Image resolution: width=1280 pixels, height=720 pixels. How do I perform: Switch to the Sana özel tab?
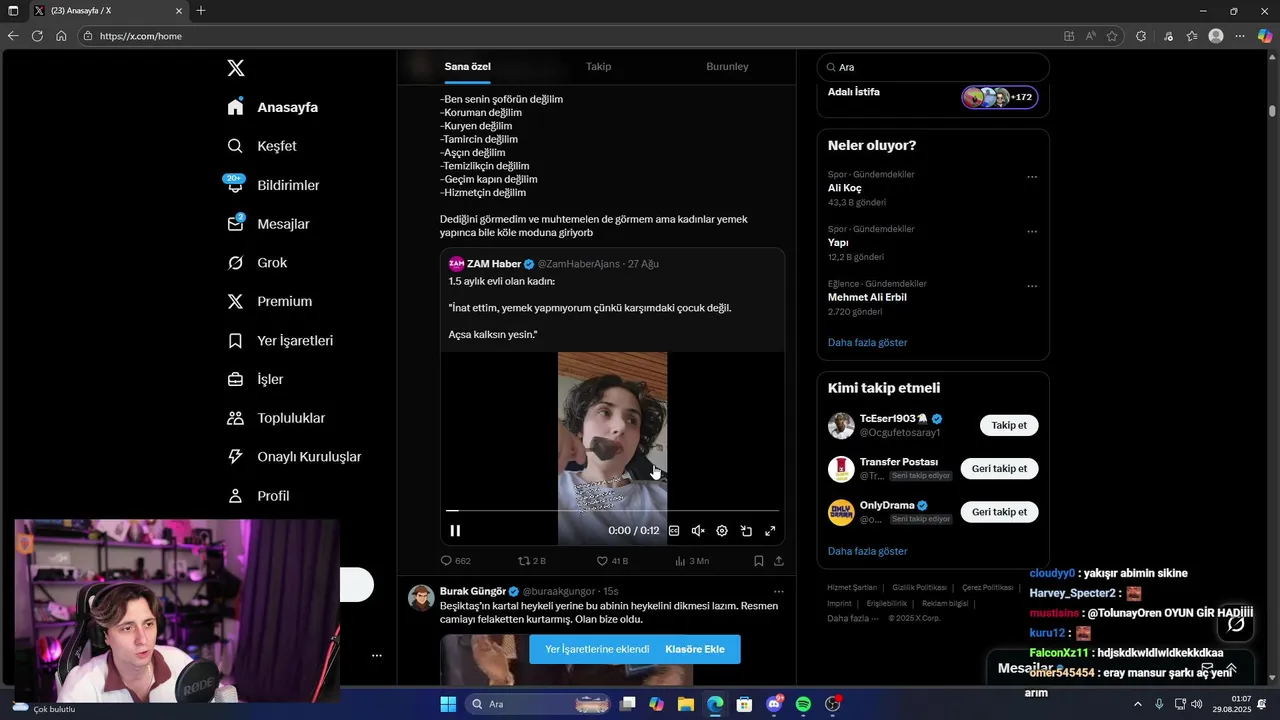point(468,66)
